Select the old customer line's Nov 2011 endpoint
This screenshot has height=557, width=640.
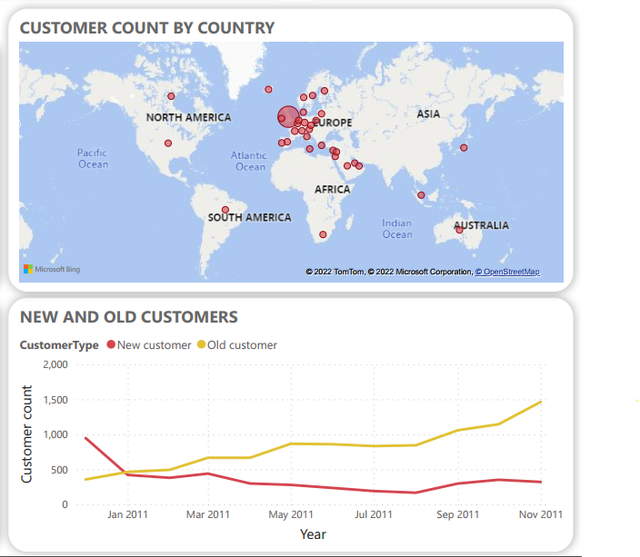click(541, 402)
